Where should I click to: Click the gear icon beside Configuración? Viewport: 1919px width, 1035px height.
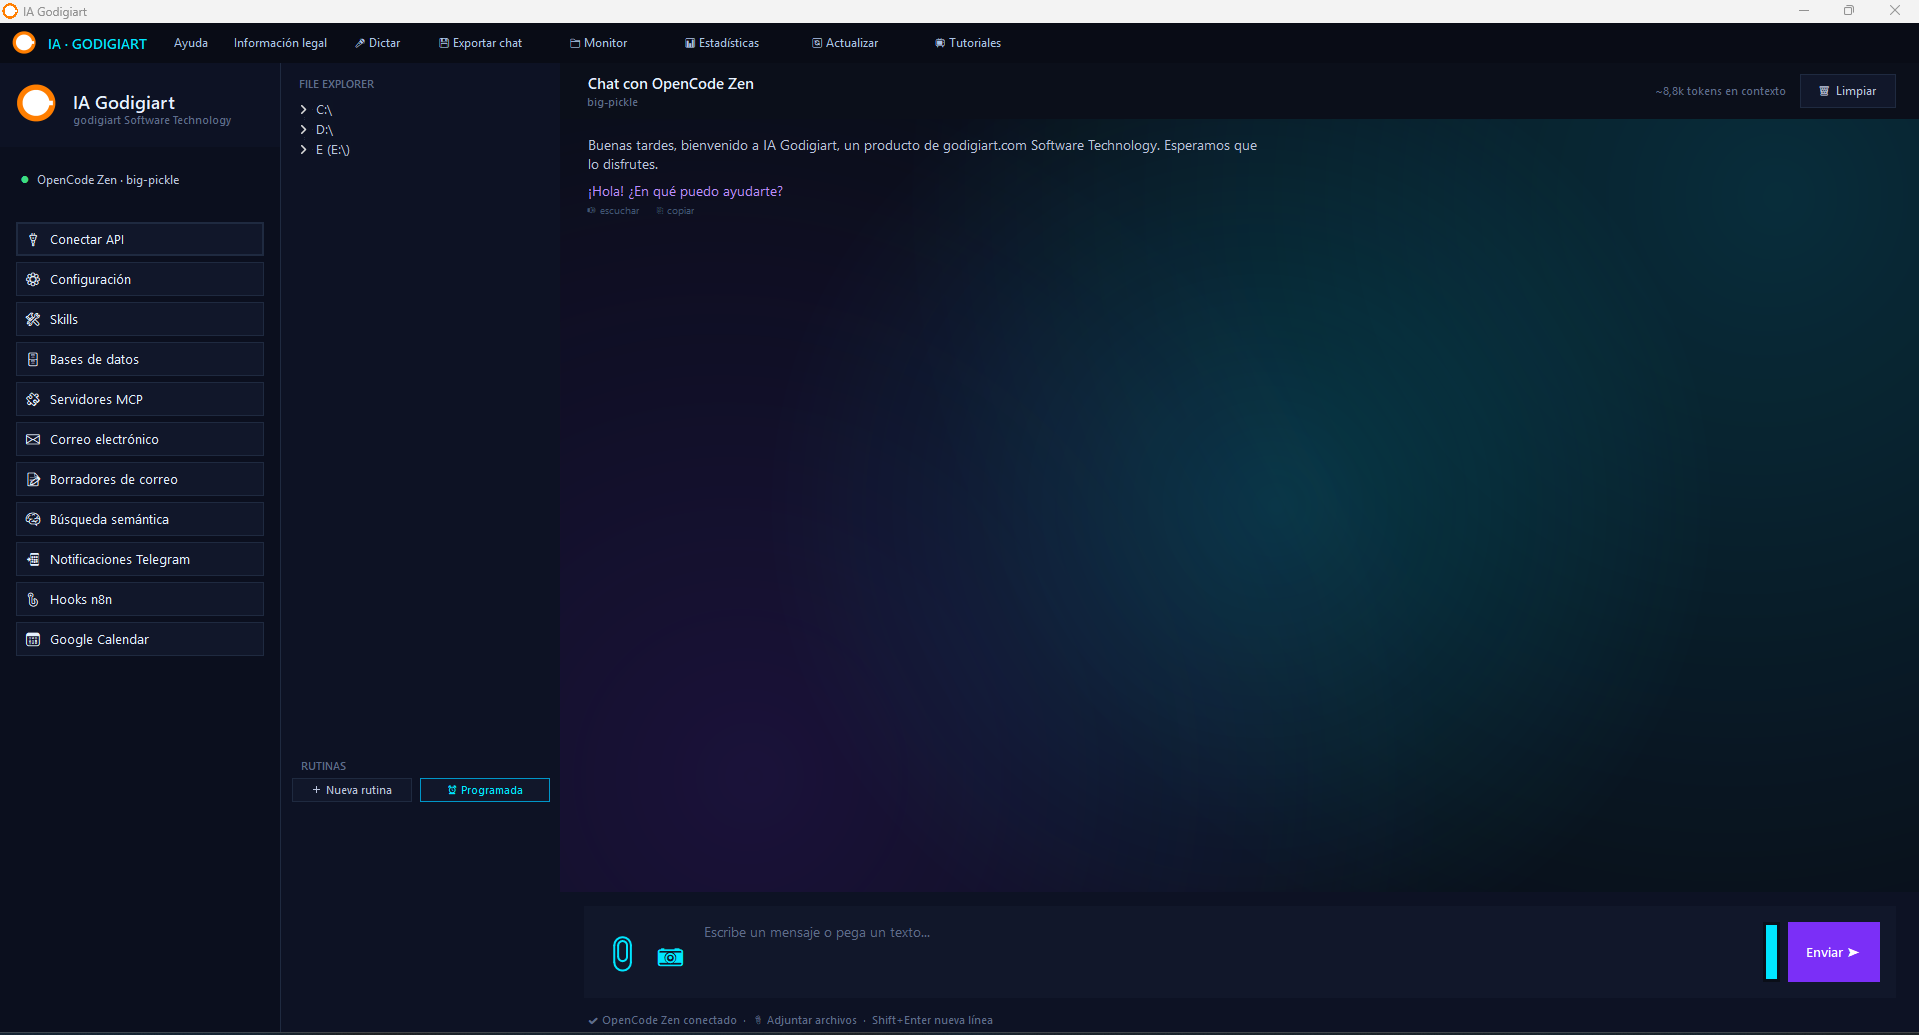pyautogui.click(x=33, y=280)
